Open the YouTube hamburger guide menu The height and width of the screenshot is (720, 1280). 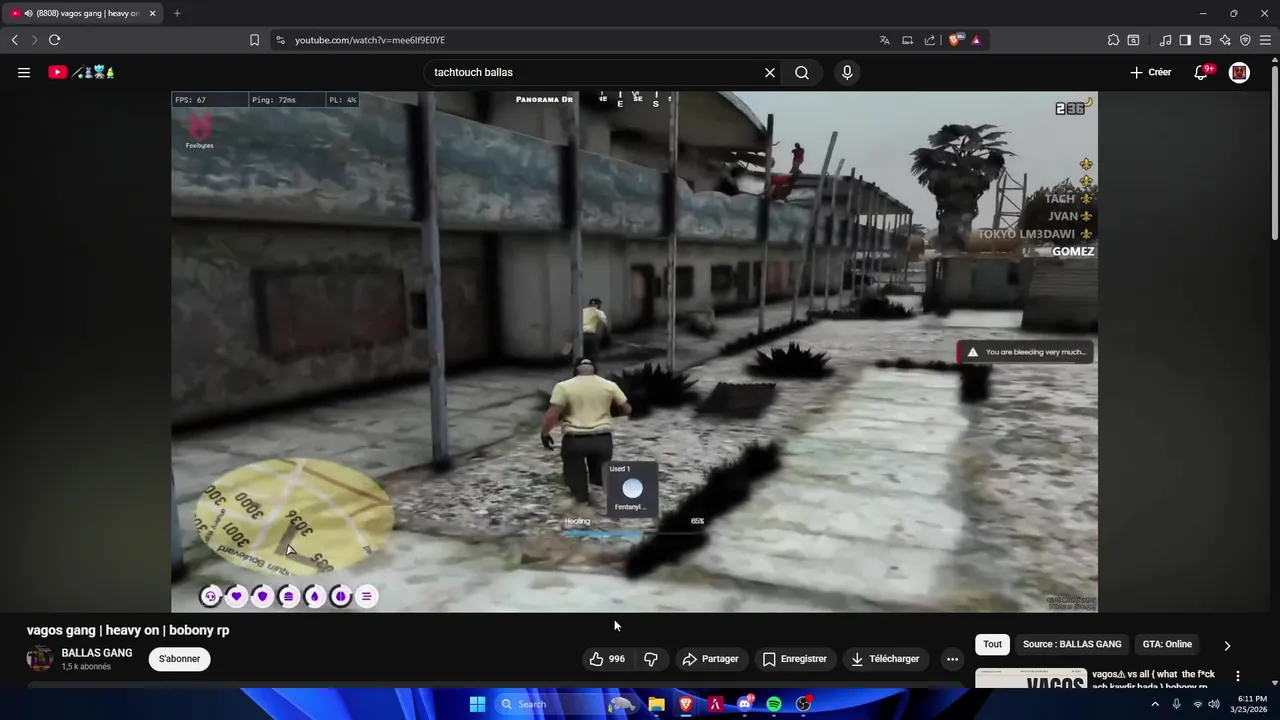point(24,72)
